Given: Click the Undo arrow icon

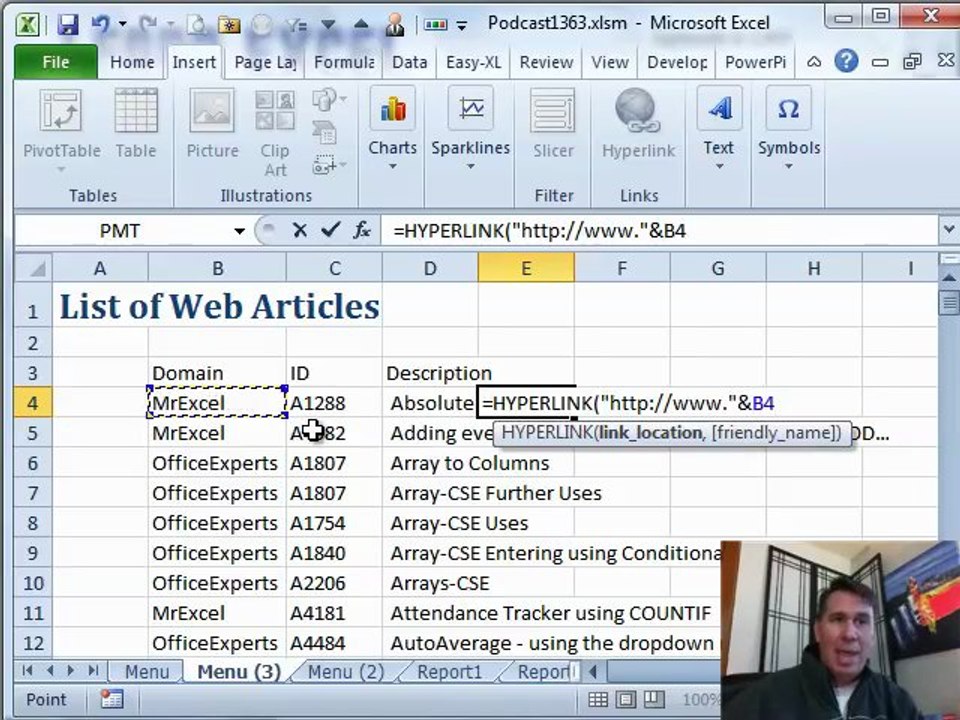Looking at the screenshot, I should point(100,24).
